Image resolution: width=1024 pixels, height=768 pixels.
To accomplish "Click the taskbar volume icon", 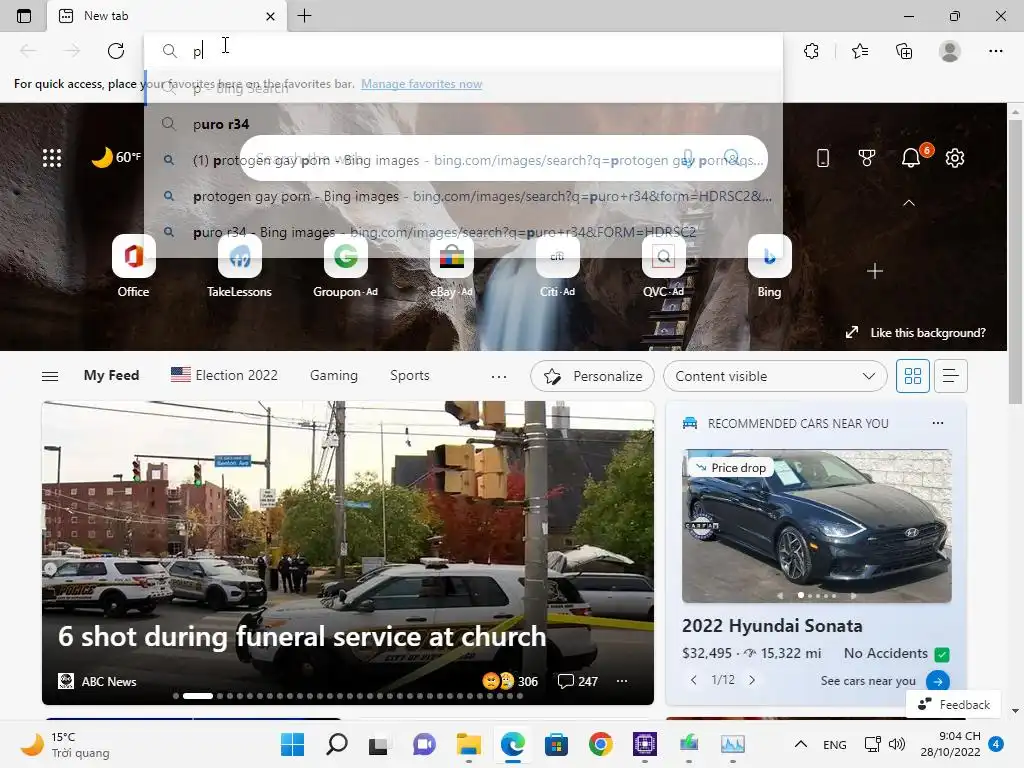I will [897, 744].
